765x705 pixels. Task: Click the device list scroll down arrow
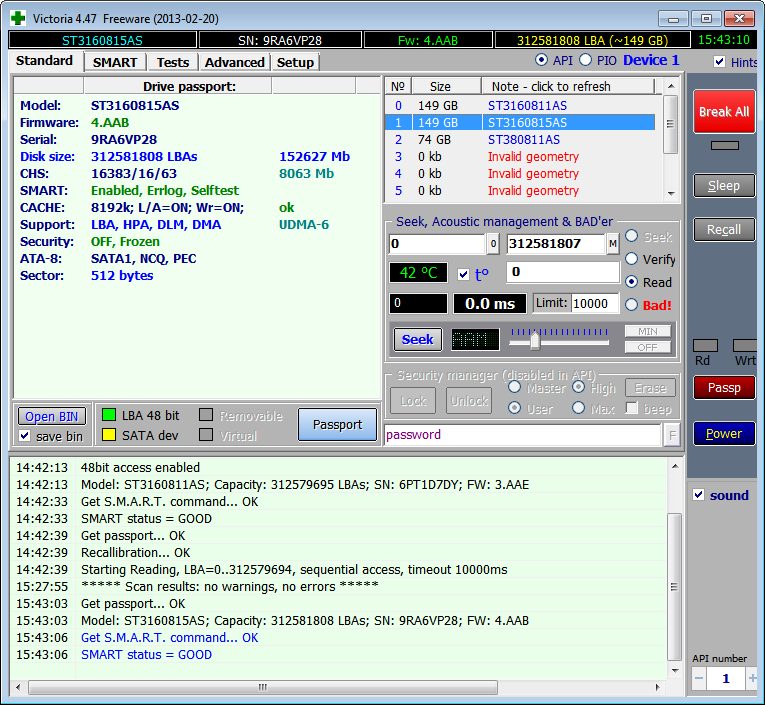(671, 193)
